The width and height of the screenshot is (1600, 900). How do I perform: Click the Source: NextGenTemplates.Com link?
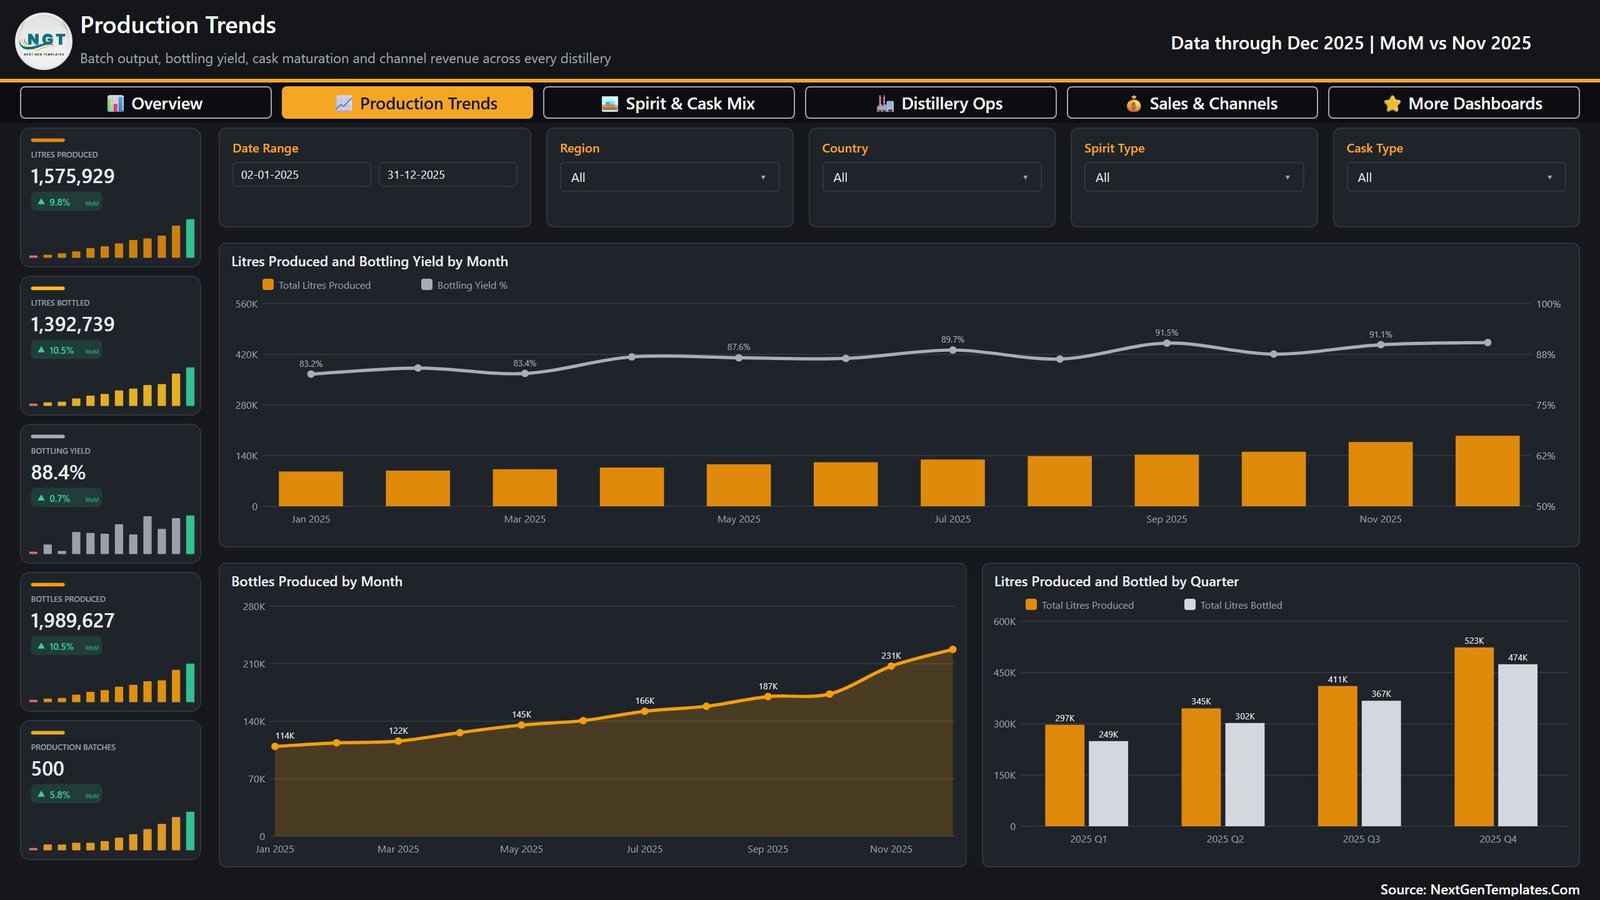coord(1480,889)
